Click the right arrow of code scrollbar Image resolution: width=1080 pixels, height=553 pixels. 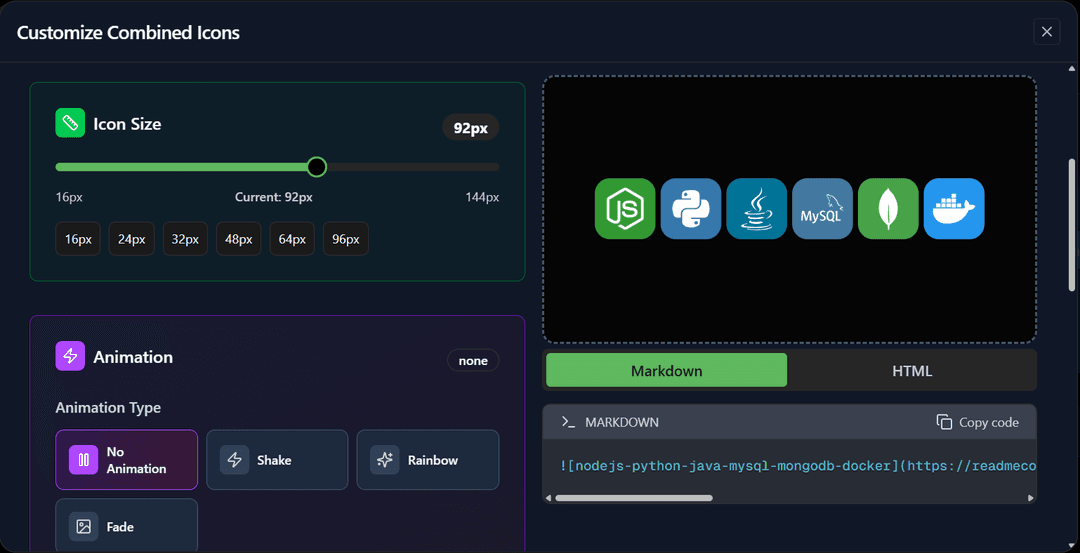pyautogui.click(x=1030, y=498)
